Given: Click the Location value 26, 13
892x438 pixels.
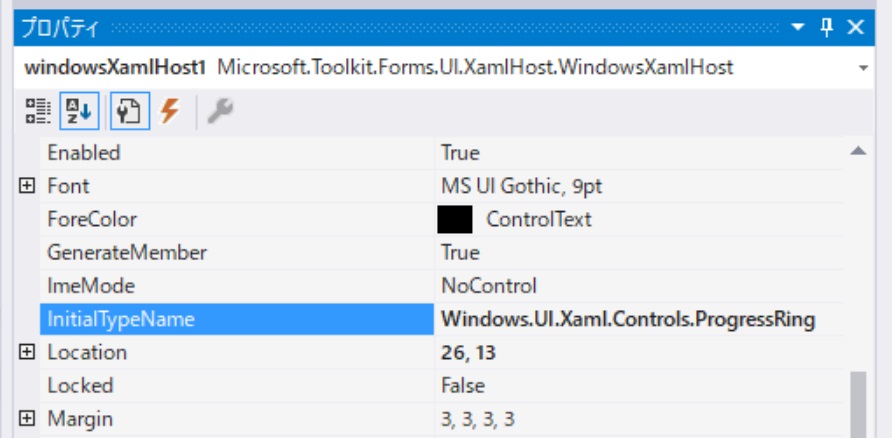Looking at the screenshot, I should click(x=469, y=352).
